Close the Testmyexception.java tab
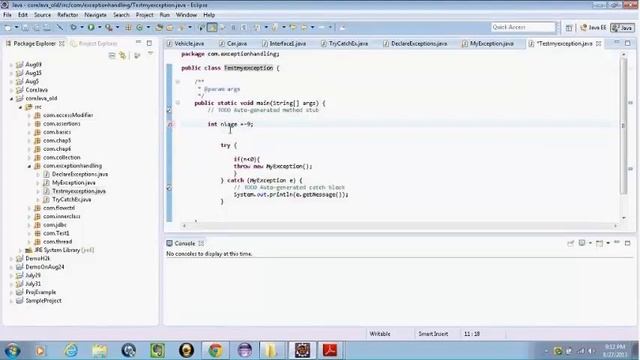Image resolution: width=640 pixels, height=360 pixels. coord(598,43)
